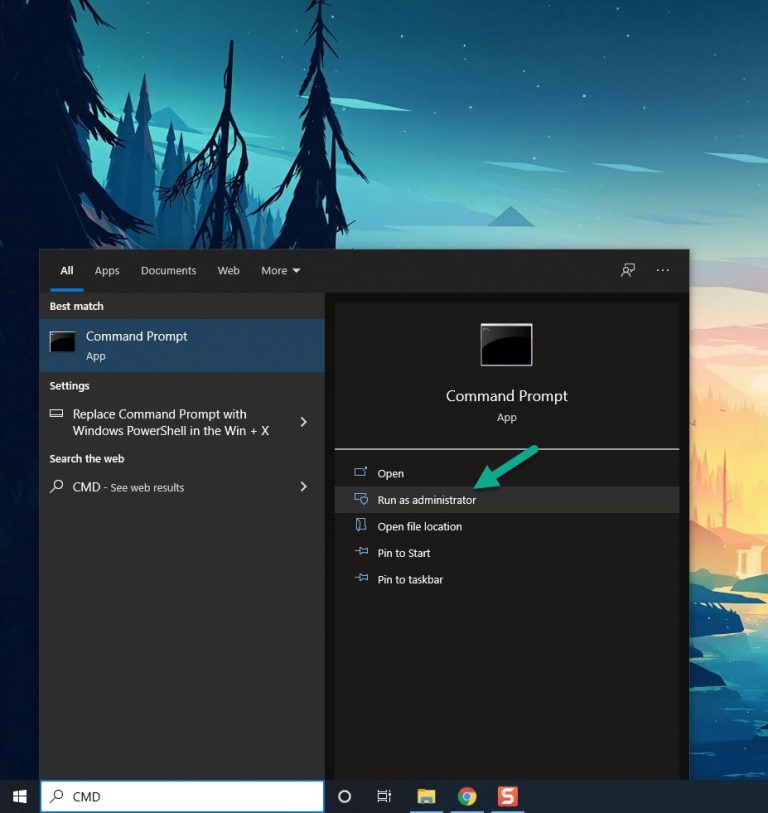This screenshot has width=768, height=813.
Task: Expand the arrow next to the PowerShell setting
Action: coord(304,422)
